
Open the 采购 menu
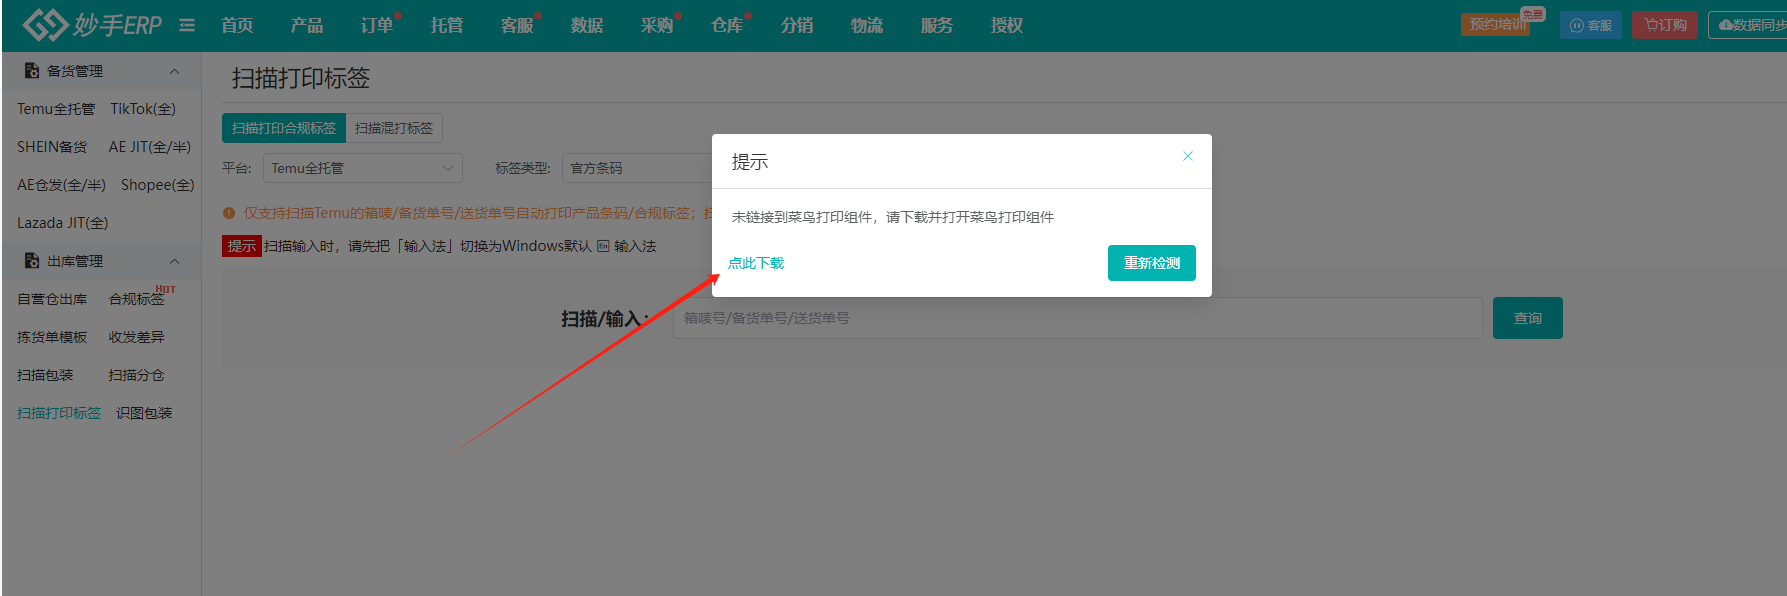(657, 25)
